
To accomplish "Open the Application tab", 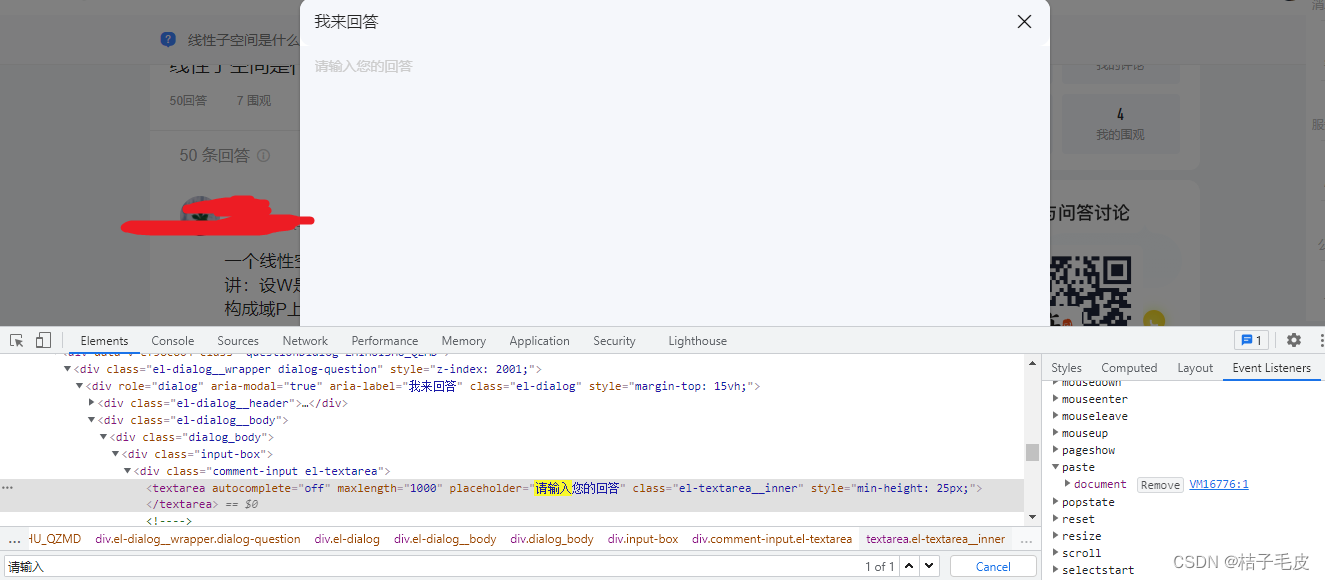I will tap(539, 341).
